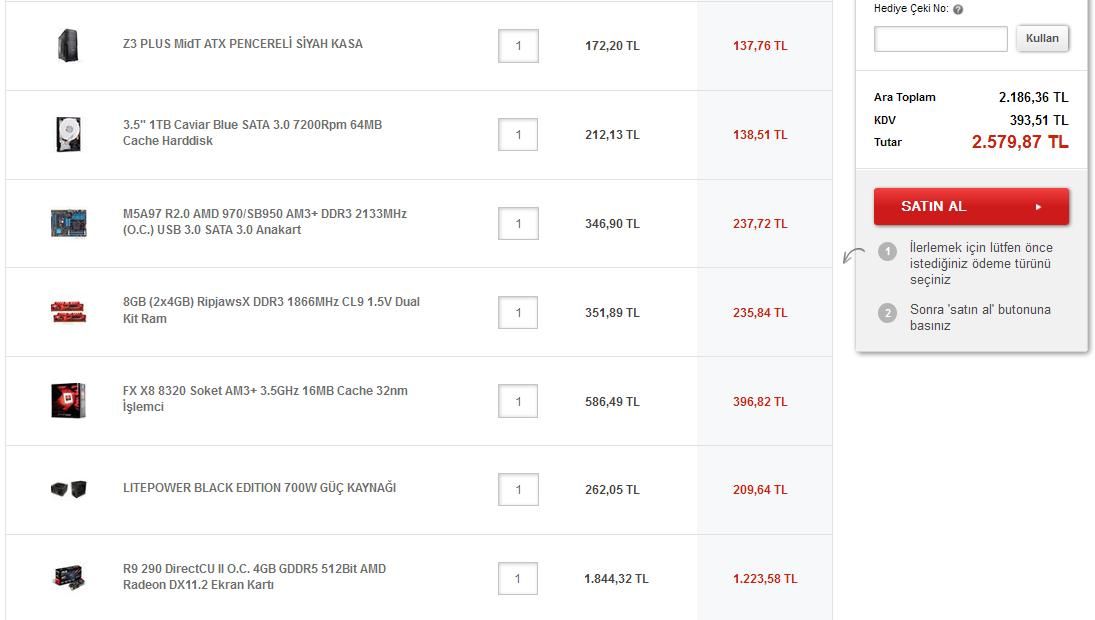This screenshot has width=1095, height=620.
Task: Click quantity field for LITEPOWER 700W power supply
Action: 518,490
